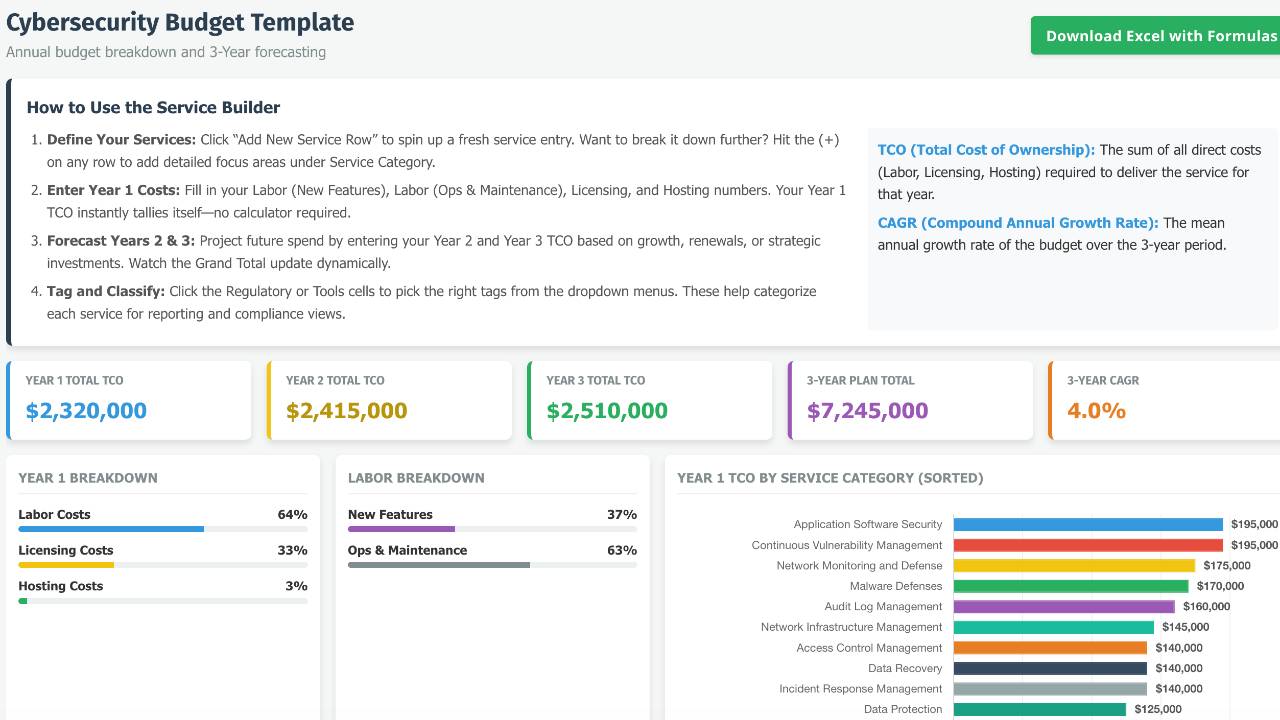Click the Ops & Maintenance labor bar

click(x=492, y=565)
